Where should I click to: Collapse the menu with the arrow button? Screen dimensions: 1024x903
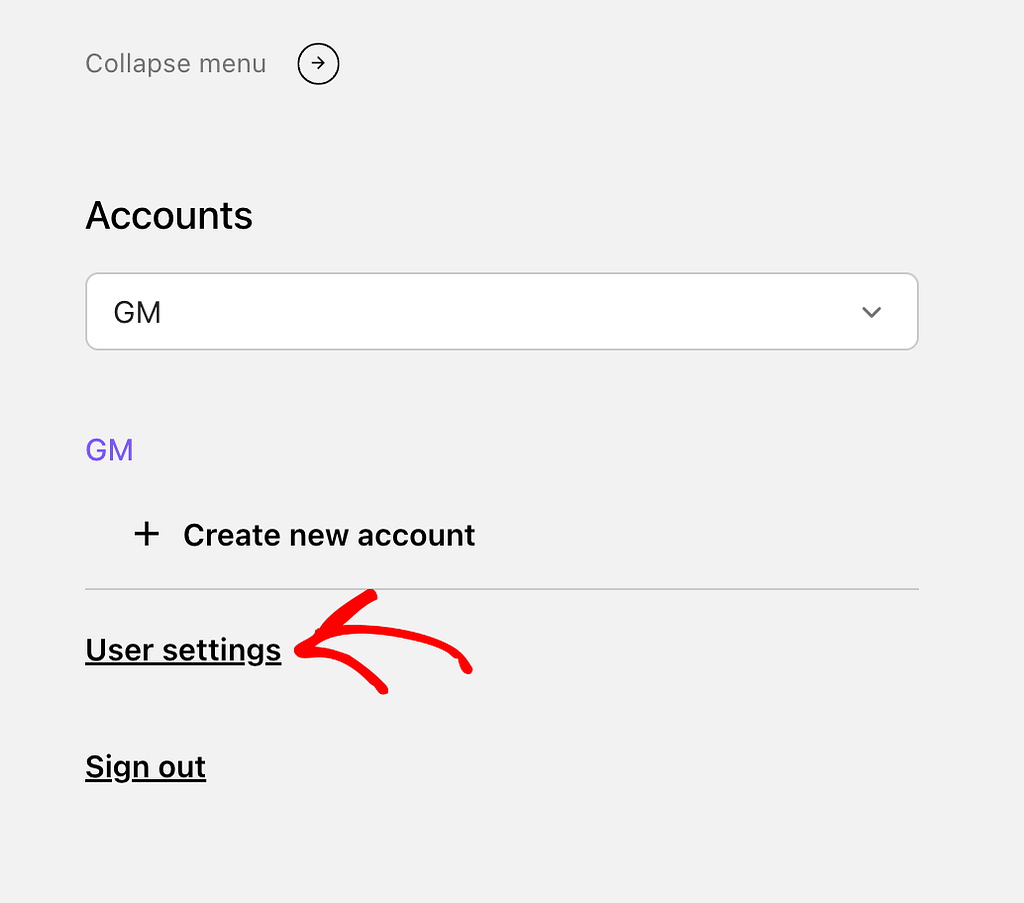tap(318, 64)
